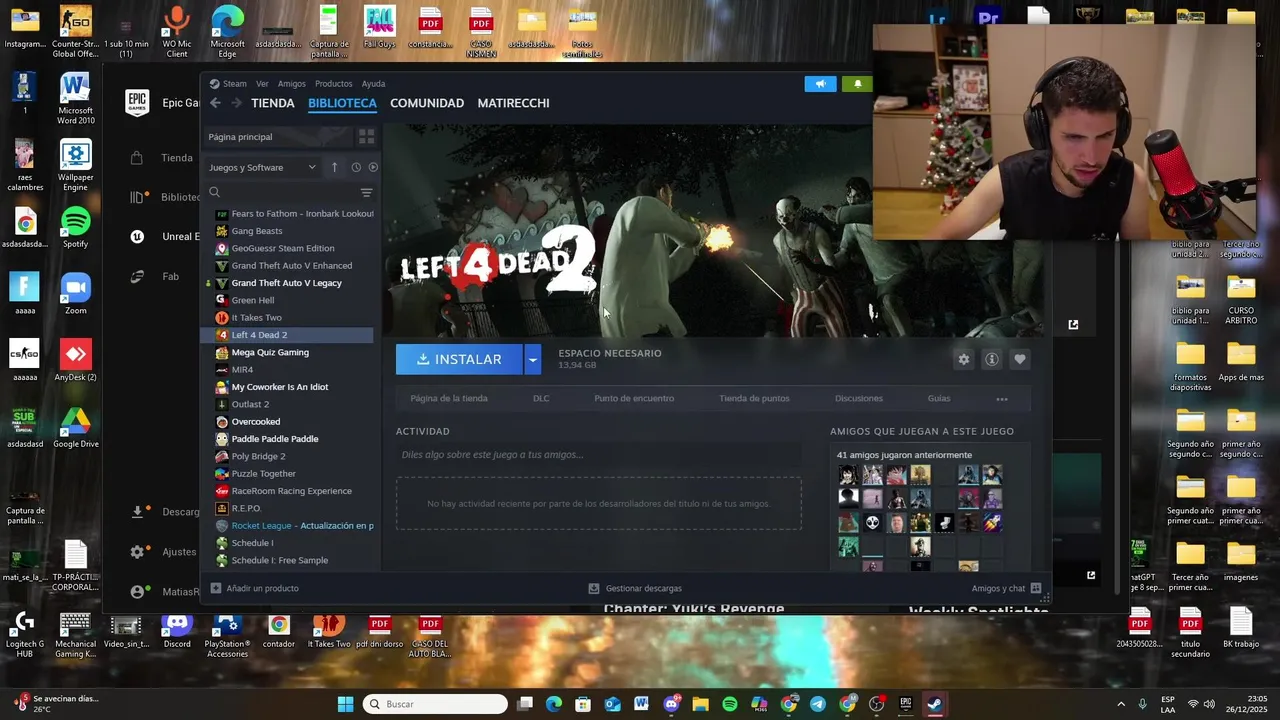Toggle Left 4 Dead 2 favorite heart
This screenshot has height=720, width=1280.
point(1019,359)
